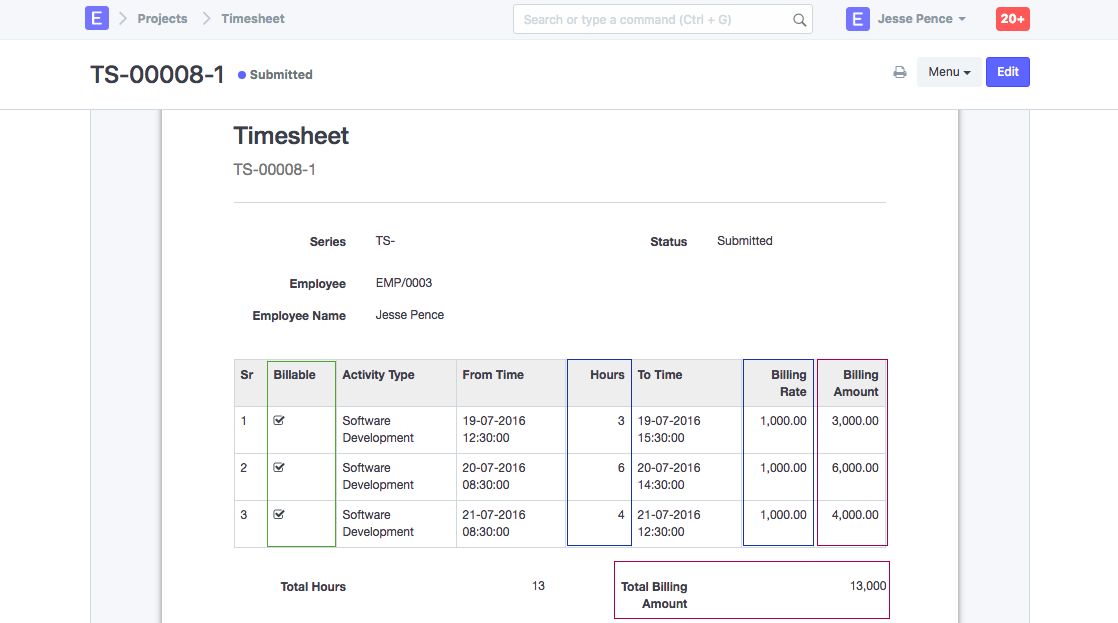Screen dimensions: 1118x623
Task: Click the printer icon
Action: coord(900,72)
